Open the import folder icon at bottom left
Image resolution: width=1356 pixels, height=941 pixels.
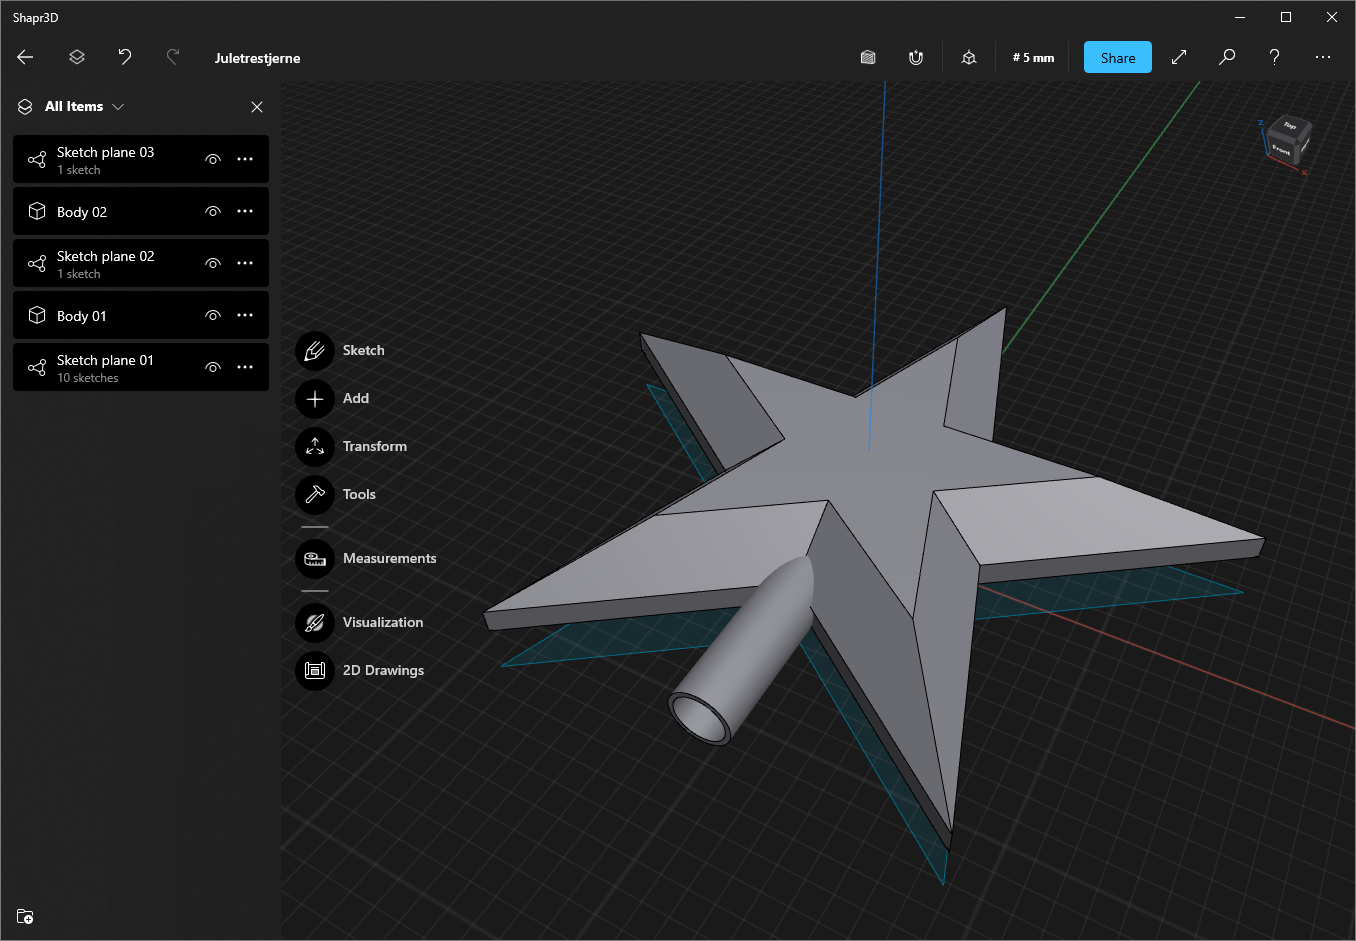pyautogui.click(x=26, y=916)
